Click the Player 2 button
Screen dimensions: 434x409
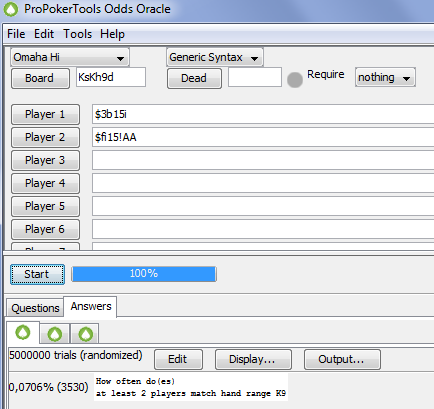(x=45, y=137)
